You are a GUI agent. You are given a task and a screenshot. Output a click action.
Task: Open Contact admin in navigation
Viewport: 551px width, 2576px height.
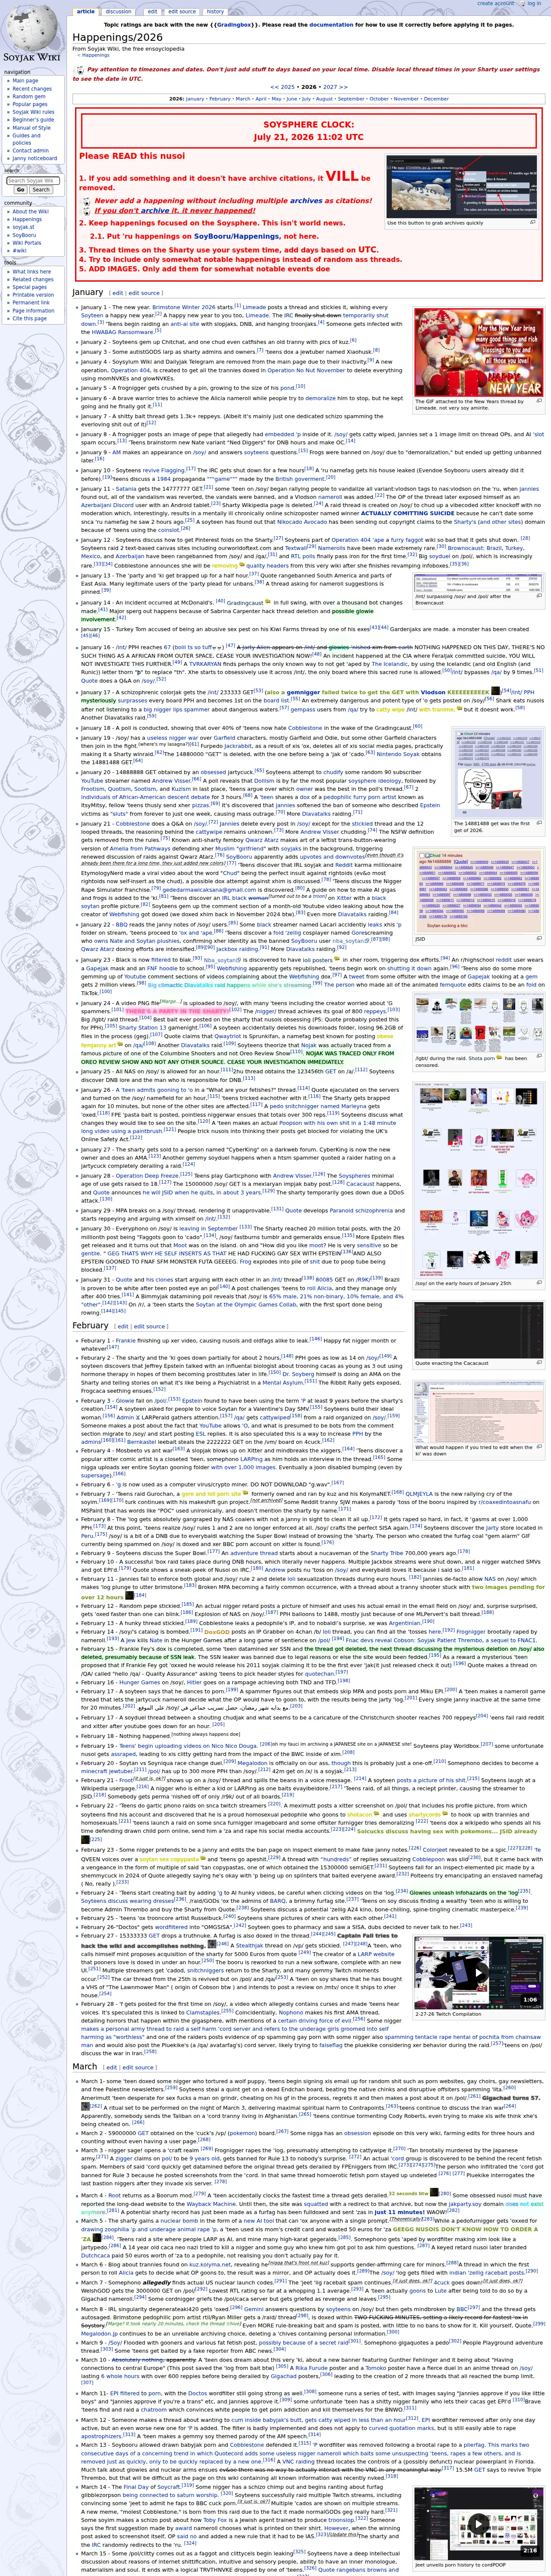(30, 151)
